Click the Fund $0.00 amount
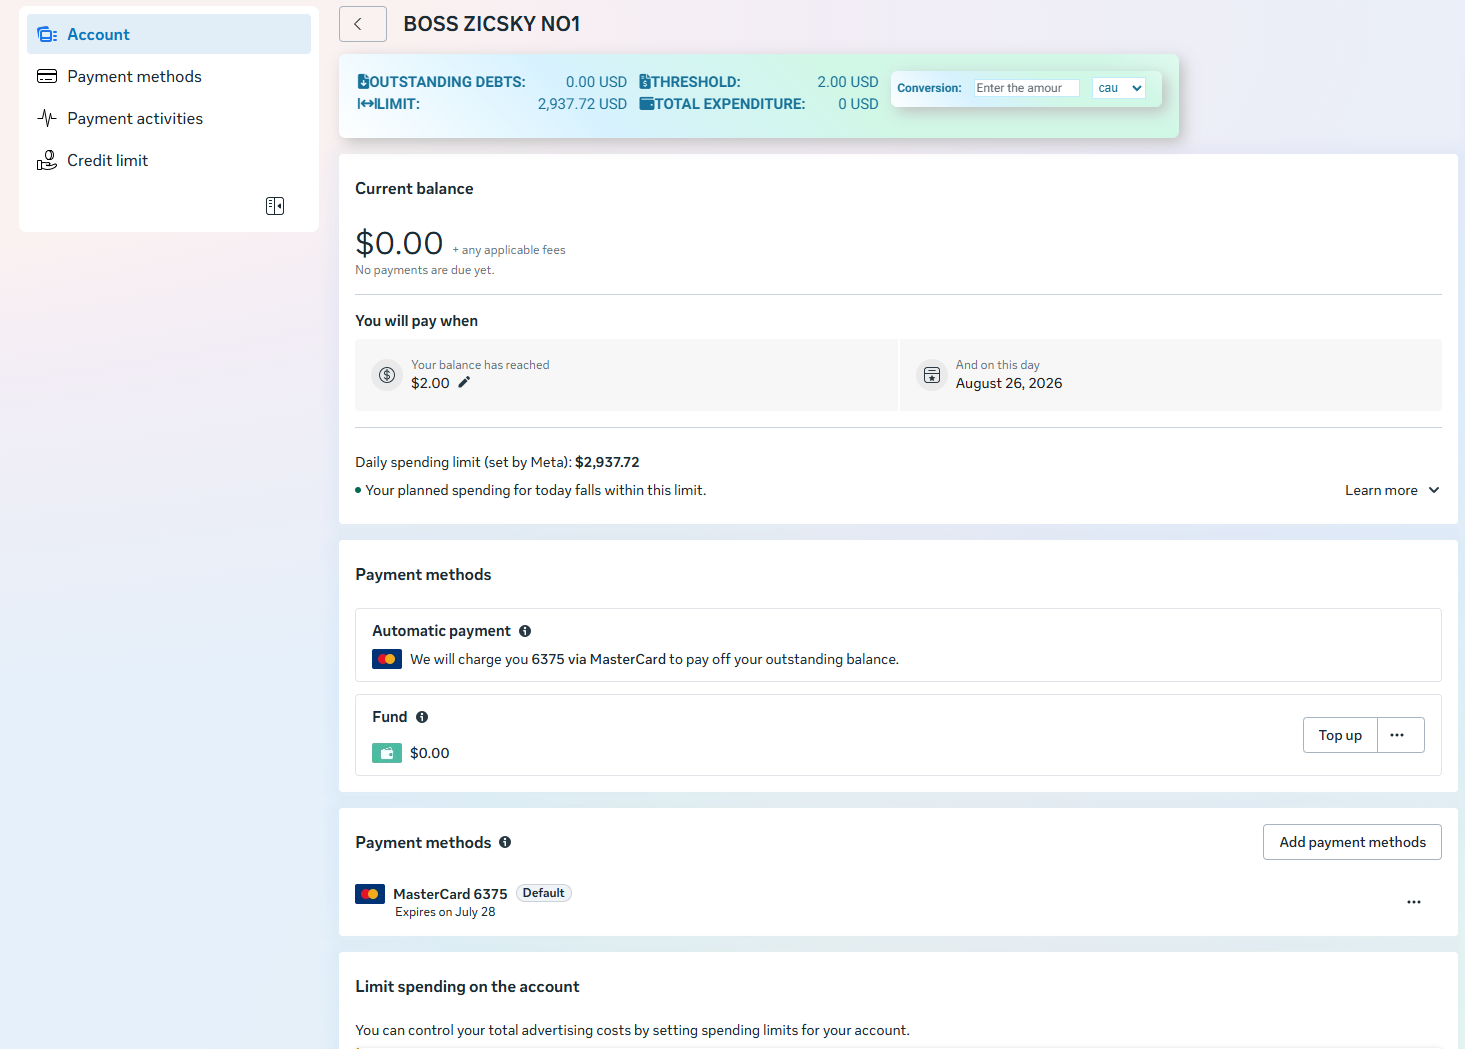The width and height of the screenshot is (1465, 1049). tap(430, 753)
